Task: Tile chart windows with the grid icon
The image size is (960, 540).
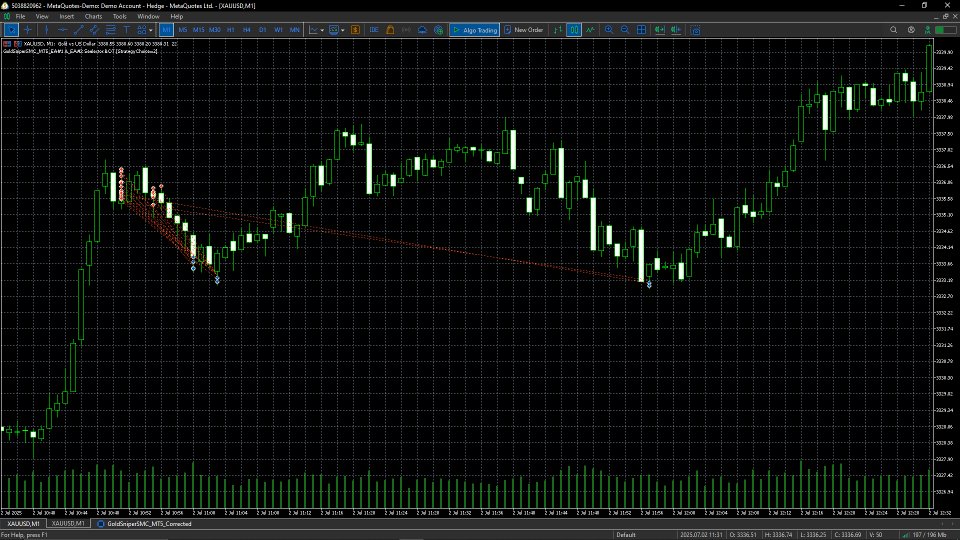Action: coord(641,29)
